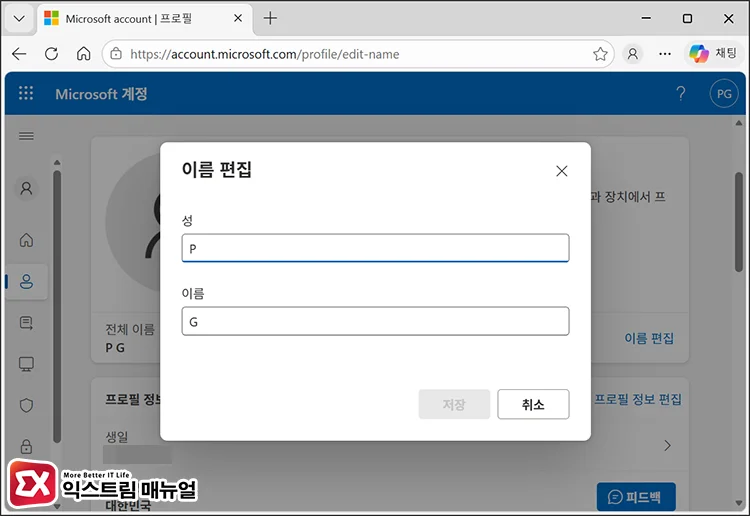Open the 피드백 button

click(x=636, y=497)
